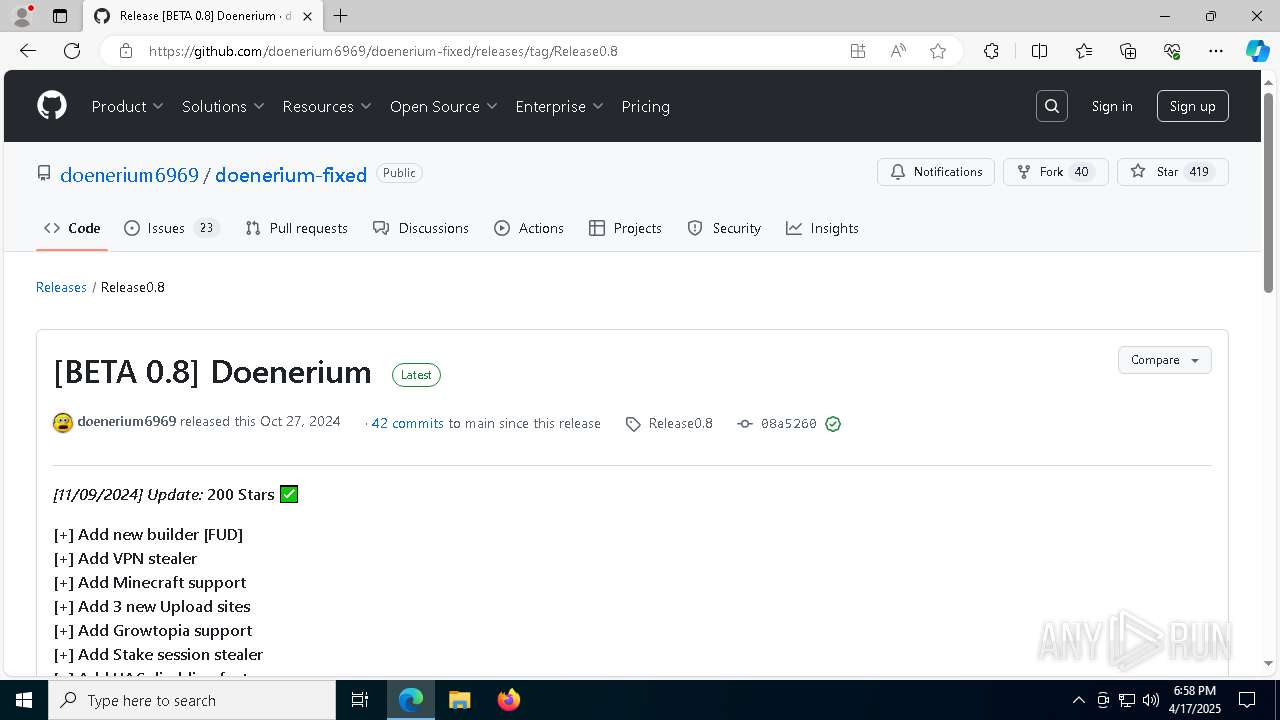Open the Issues tab

coord(171,228)
